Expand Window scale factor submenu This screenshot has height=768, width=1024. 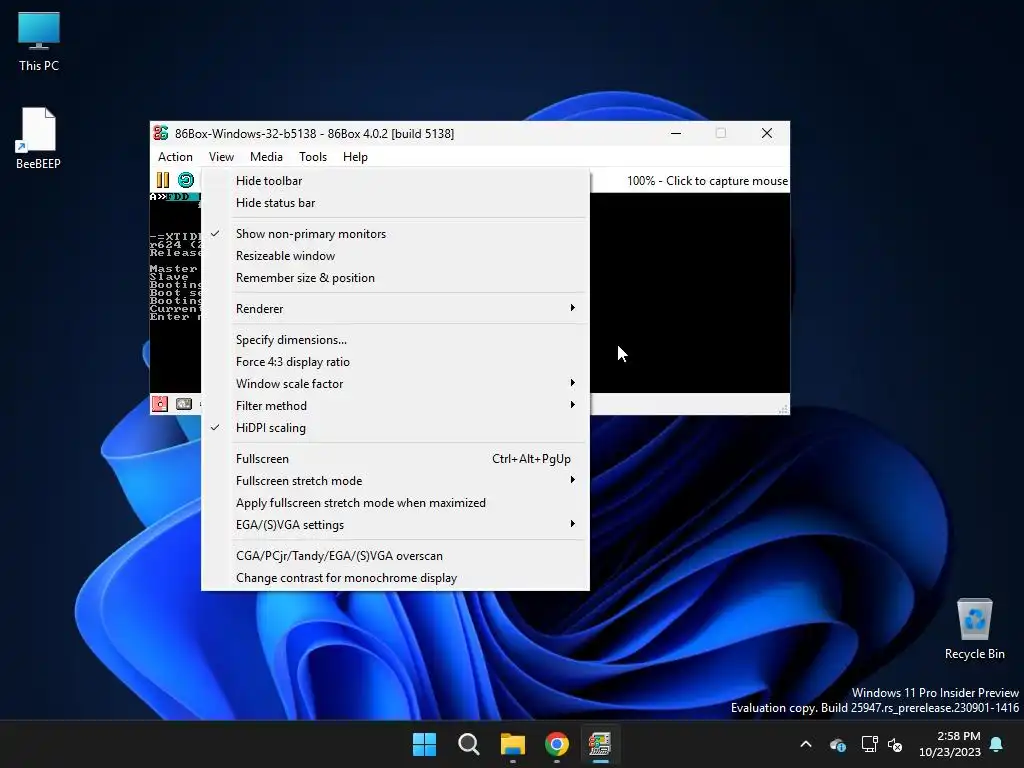tap(395, 384)
